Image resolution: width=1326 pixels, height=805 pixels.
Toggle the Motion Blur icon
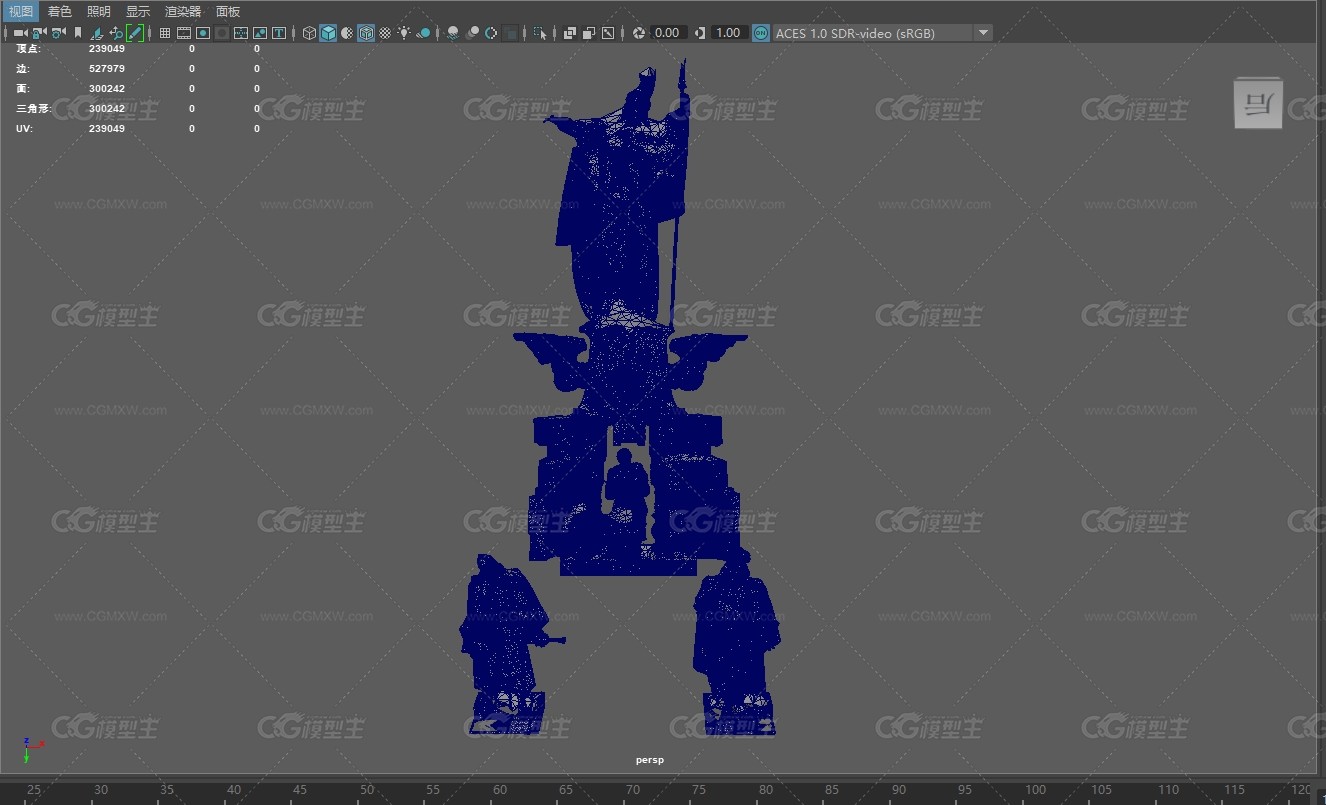coord(472,33)
